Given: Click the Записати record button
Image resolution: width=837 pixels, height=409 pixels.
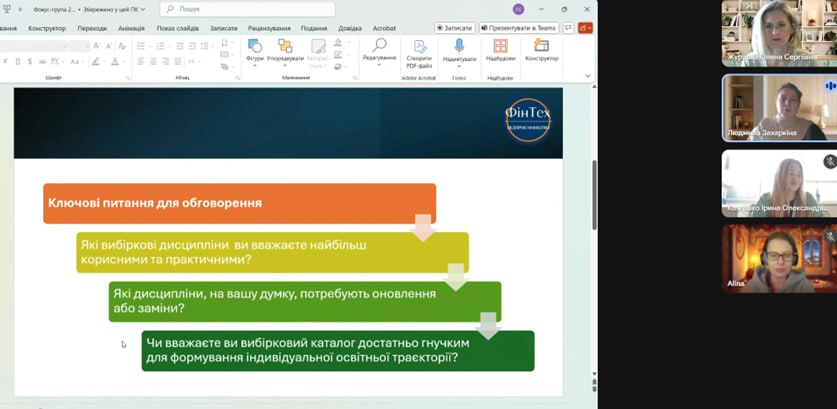Looking at the screenshot, I should 455,28.
